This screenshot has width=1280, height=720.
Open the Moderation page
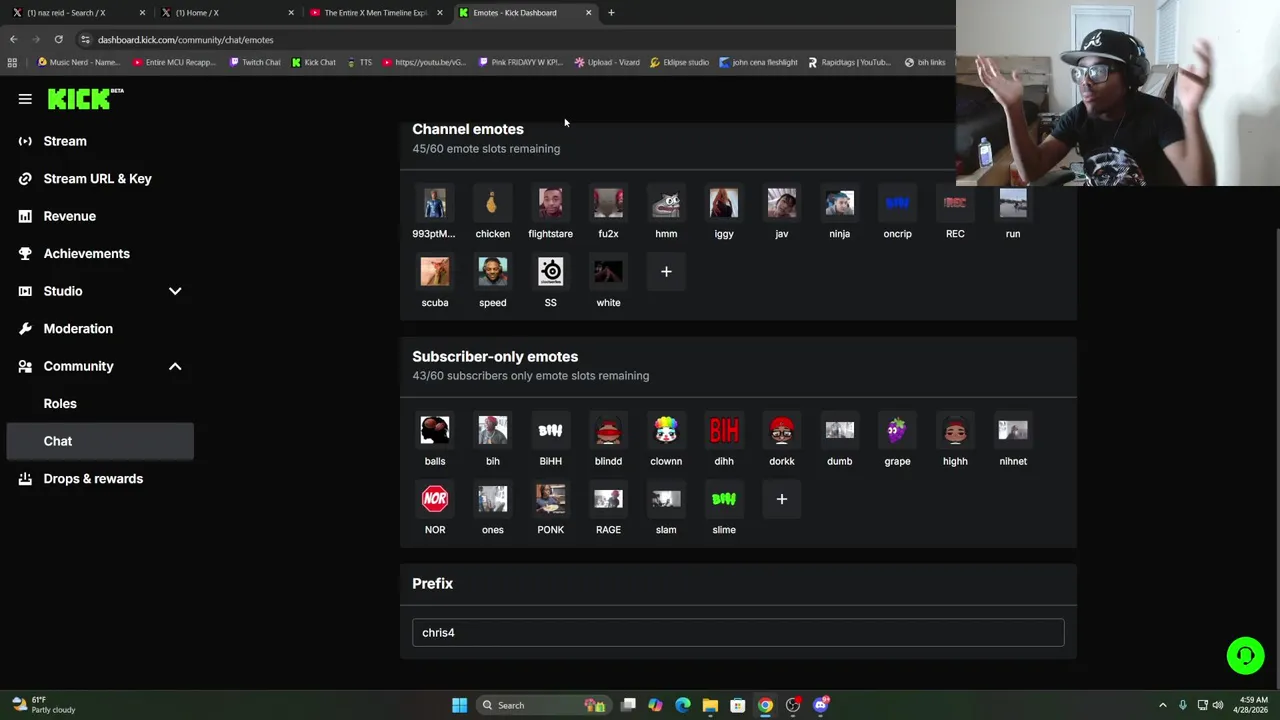click(x=100, y=328)
